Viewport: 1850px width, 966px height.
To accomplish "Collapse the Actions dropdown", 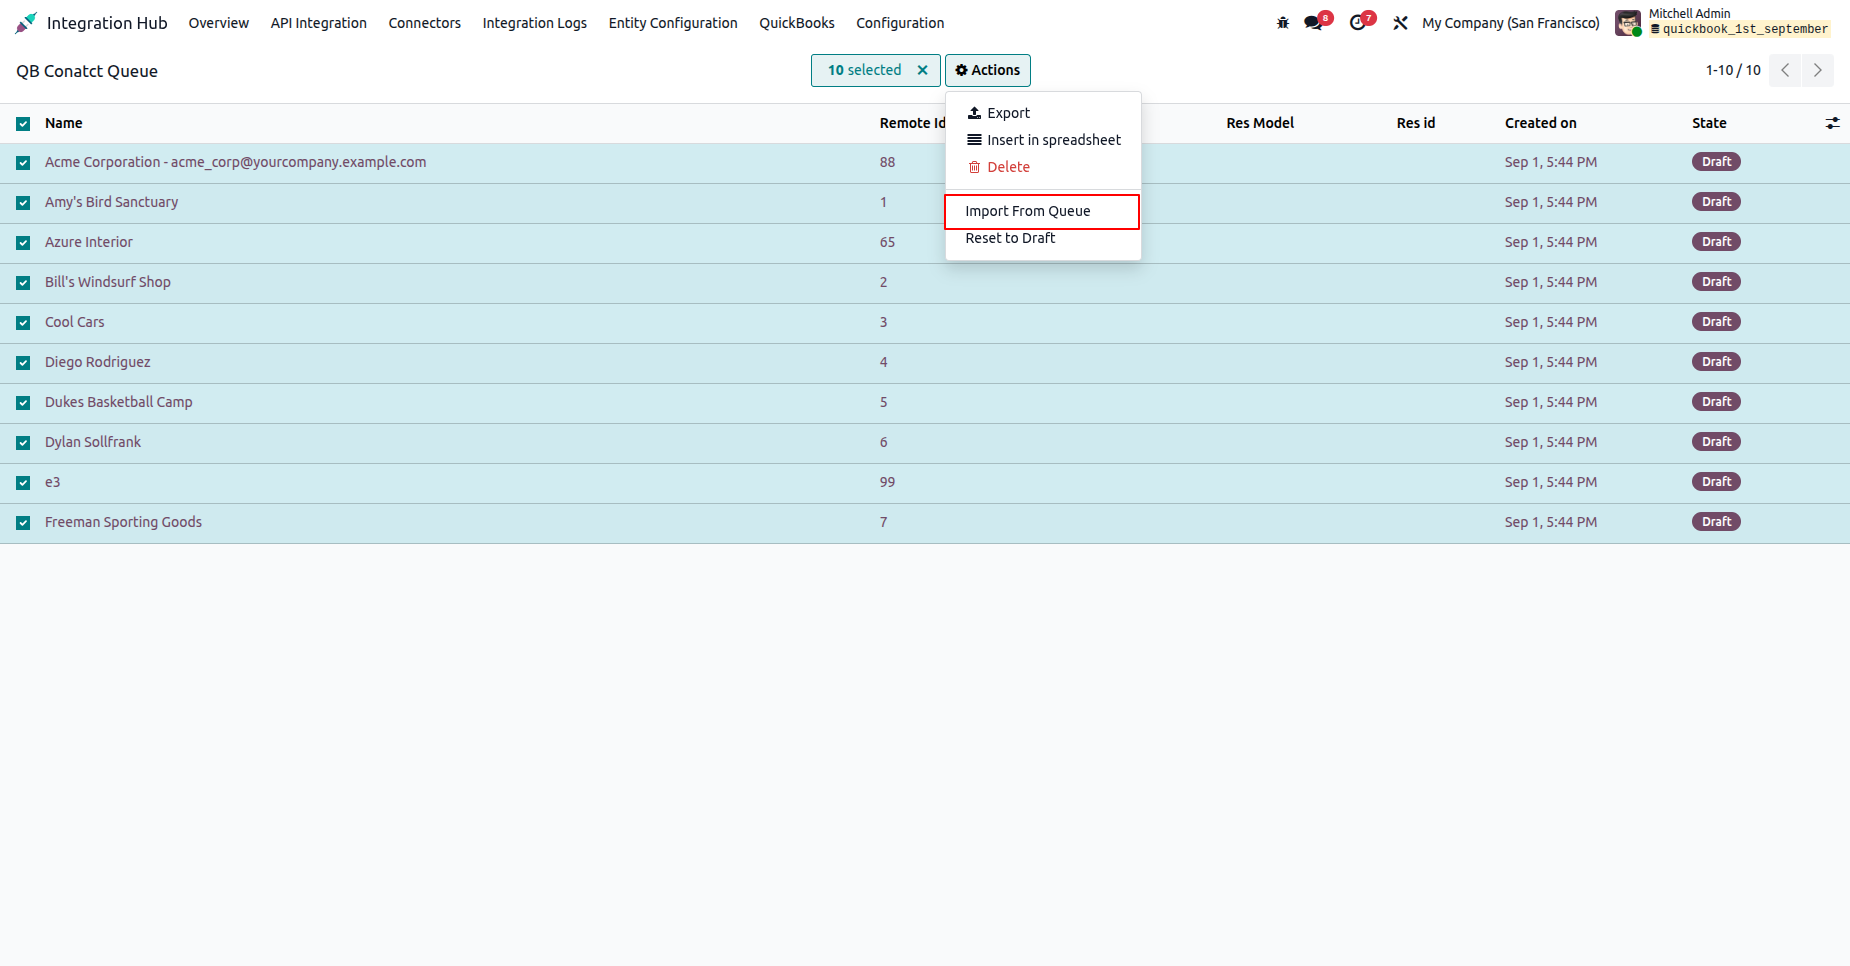I will pos(987,70).
